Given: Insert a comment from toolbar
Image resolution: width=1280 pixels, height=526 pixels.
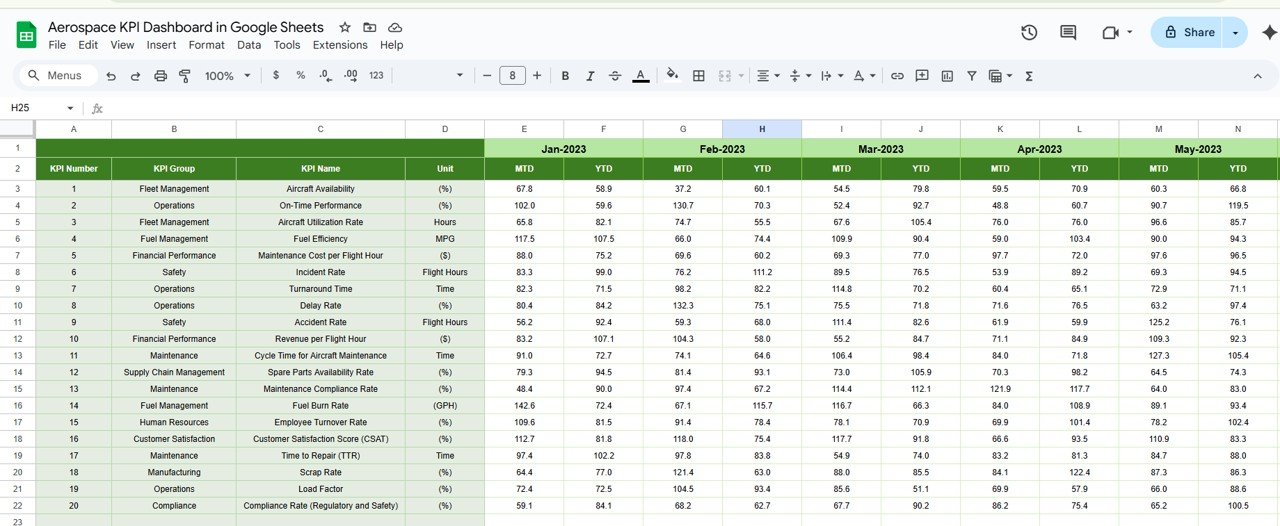Looking at the screenshot, I should 922,76.
